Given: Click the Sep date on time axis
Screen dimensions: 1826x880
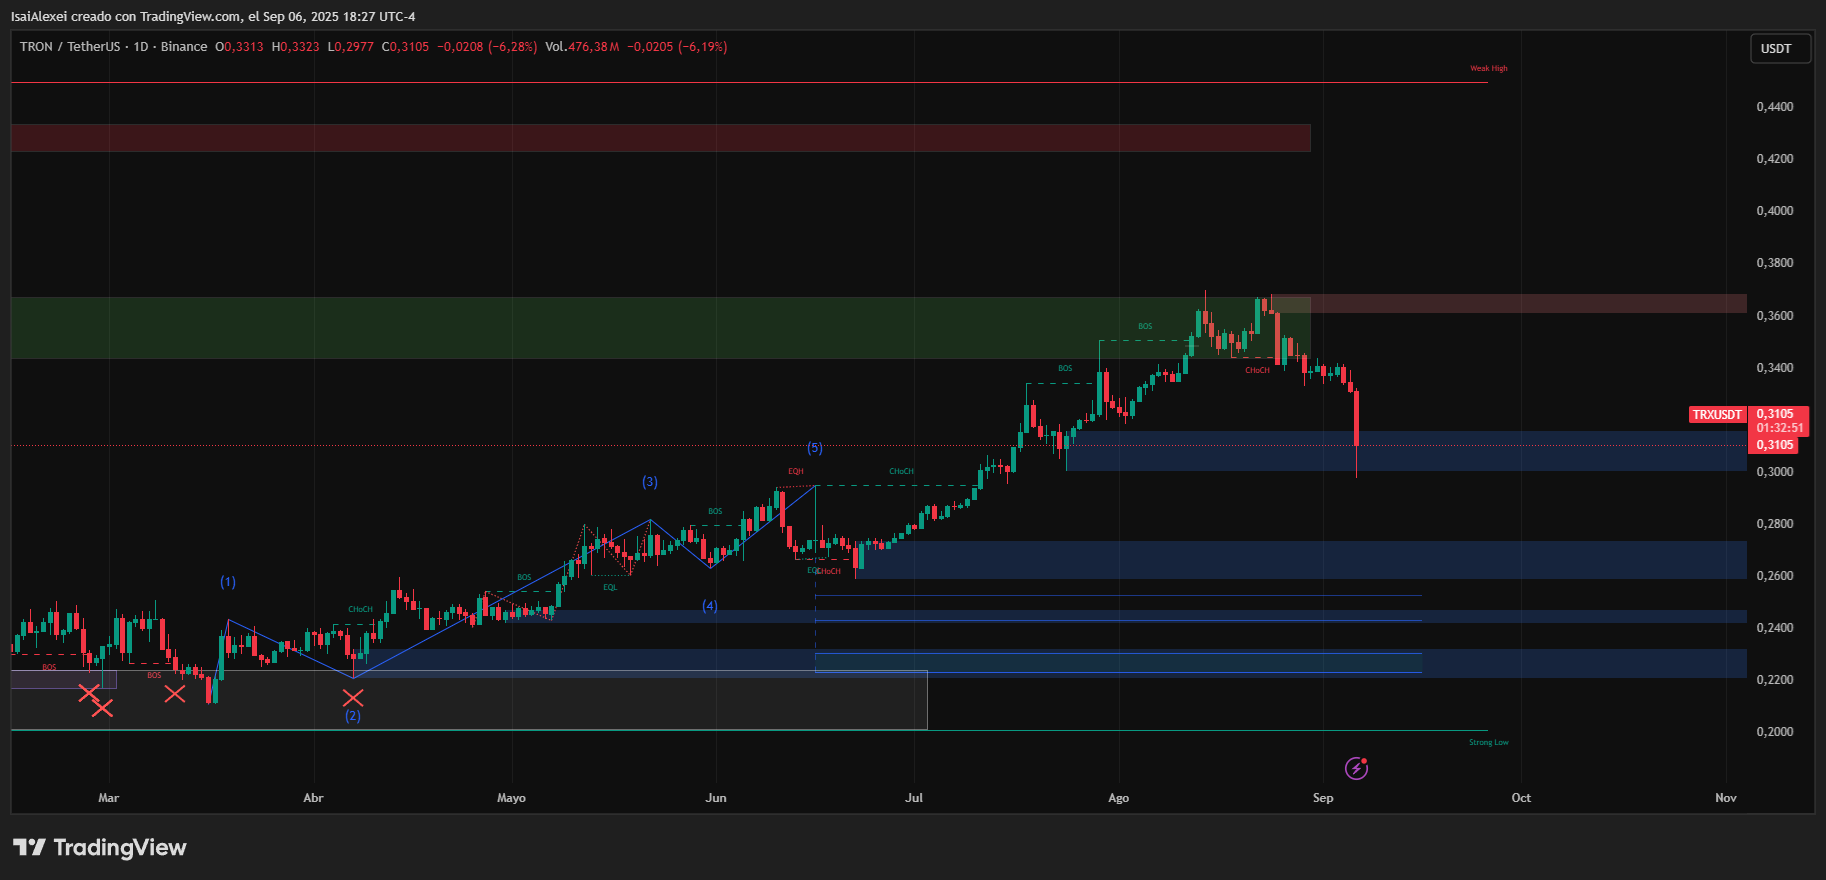Looking at the screenshot, I should click(x=1323, y=798).
